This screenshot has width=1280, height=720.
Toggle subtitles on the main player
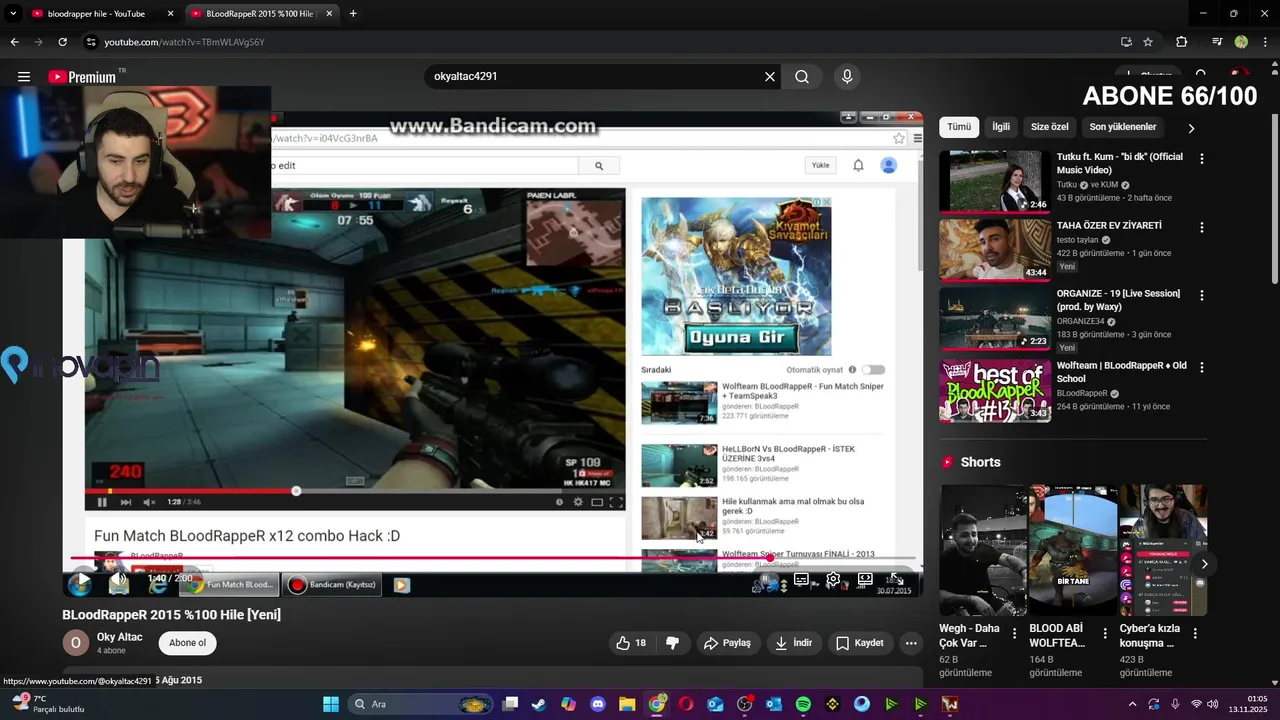801,579
